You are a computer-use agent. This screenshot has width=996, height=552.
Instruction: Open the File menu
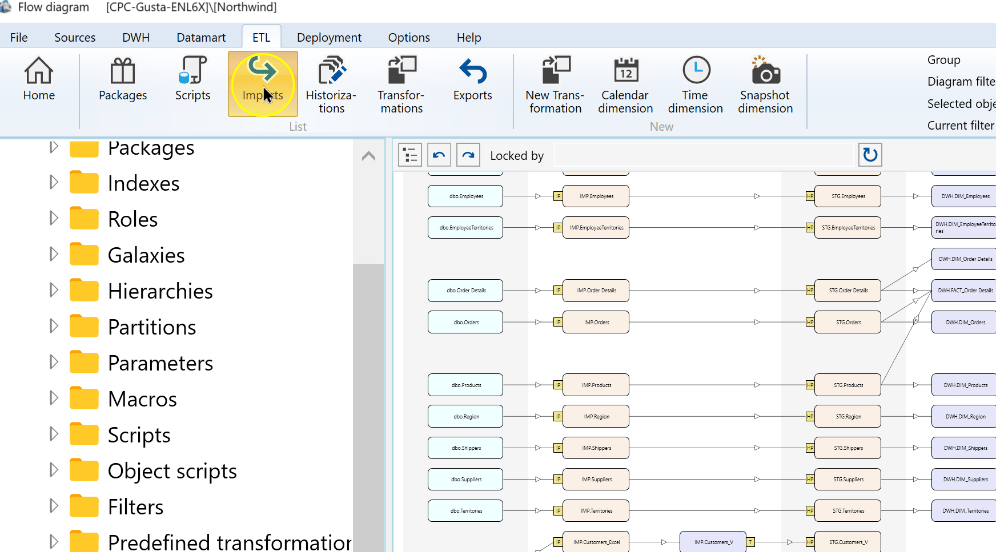pyautogui.click(x=18, y=37)
